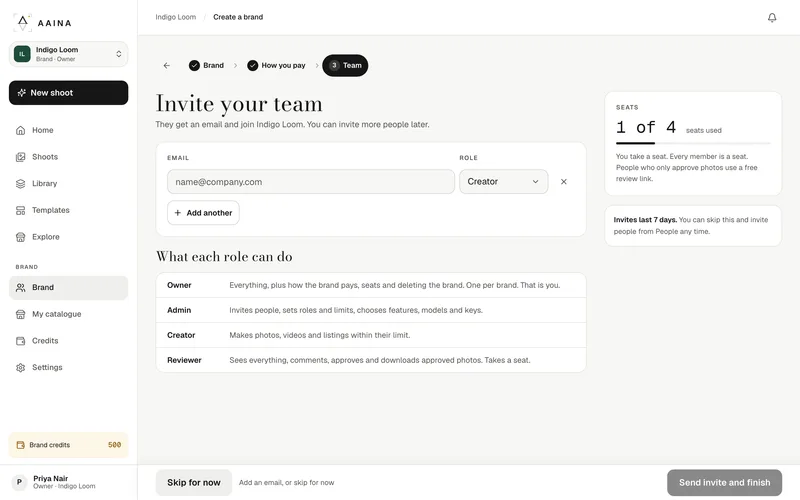Screen dimensions: 800x500
Task: Click 'Add an email, or skip for now' hint
Action: [286, 483]
